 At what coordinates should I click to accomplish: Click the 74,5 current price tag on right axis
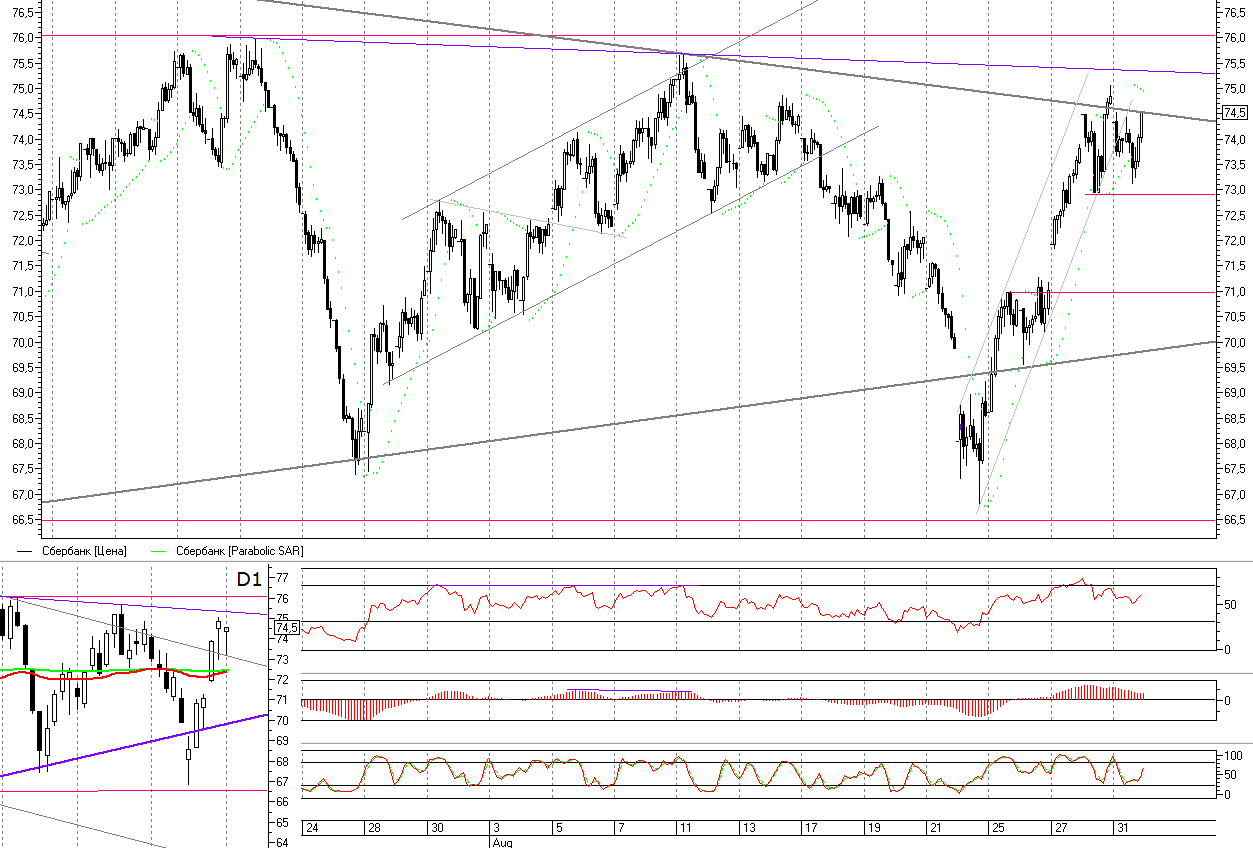pos(1234,113)
